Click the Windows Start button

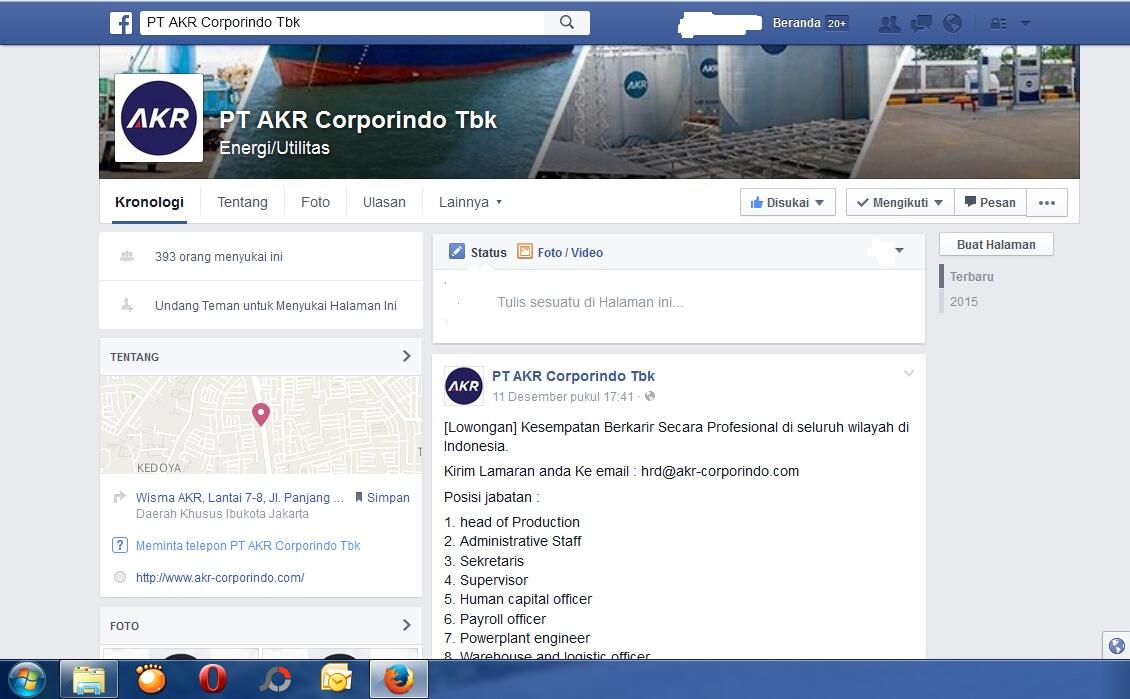(x=27, y=680)
